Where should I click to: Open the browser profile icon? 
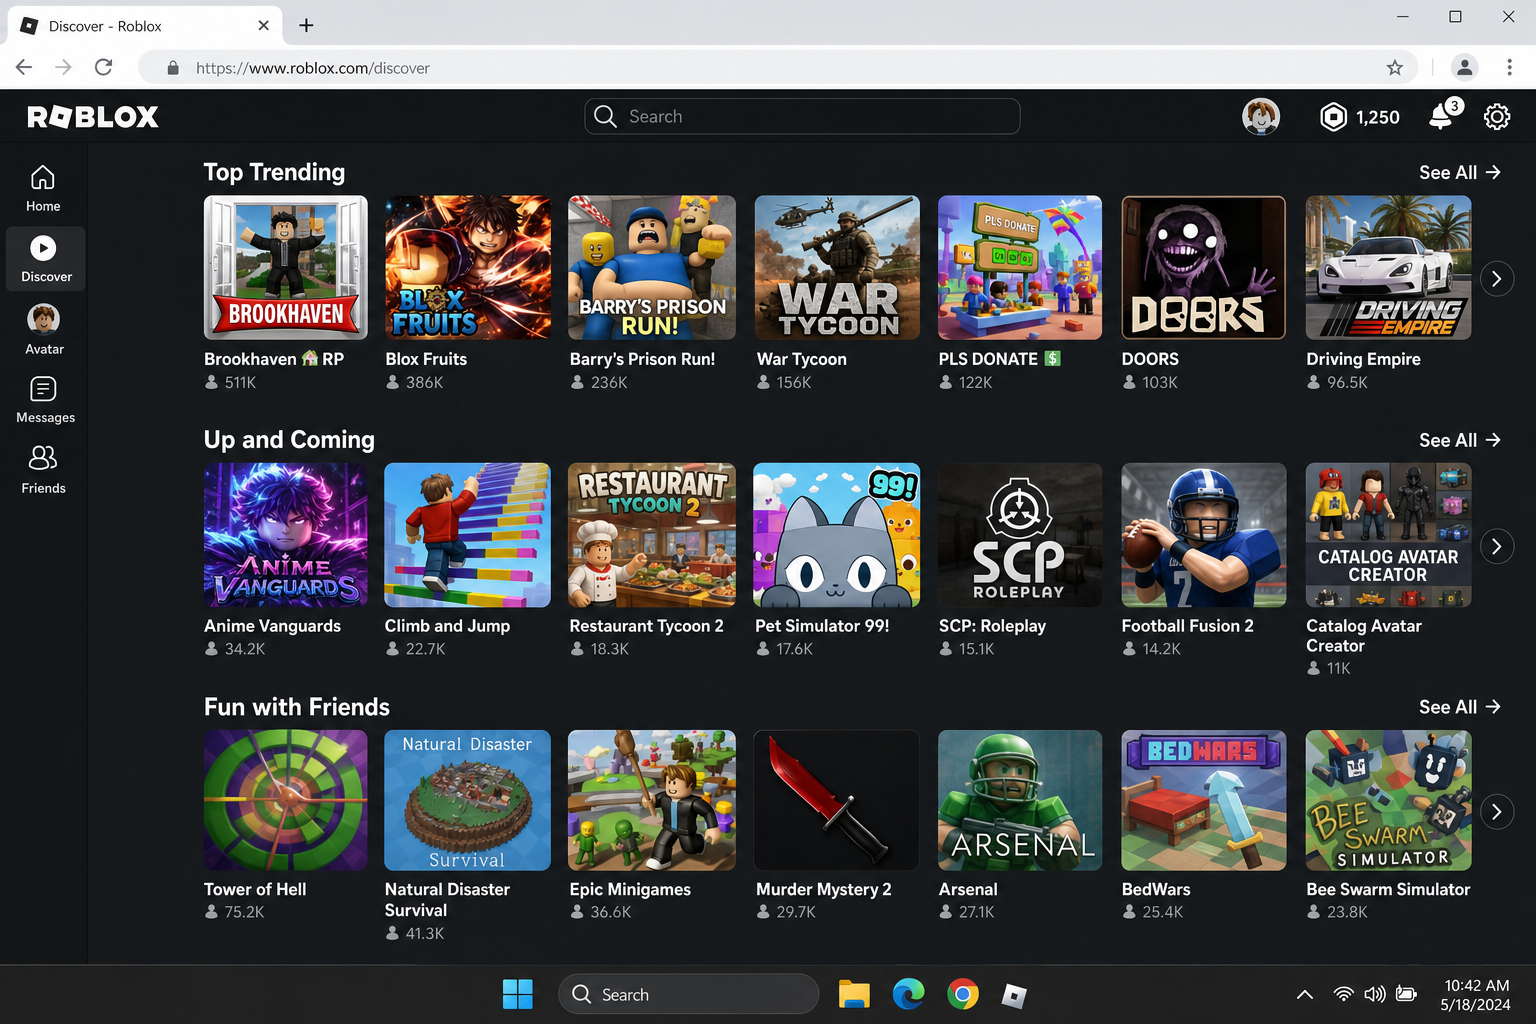[x=1465, y=68]
